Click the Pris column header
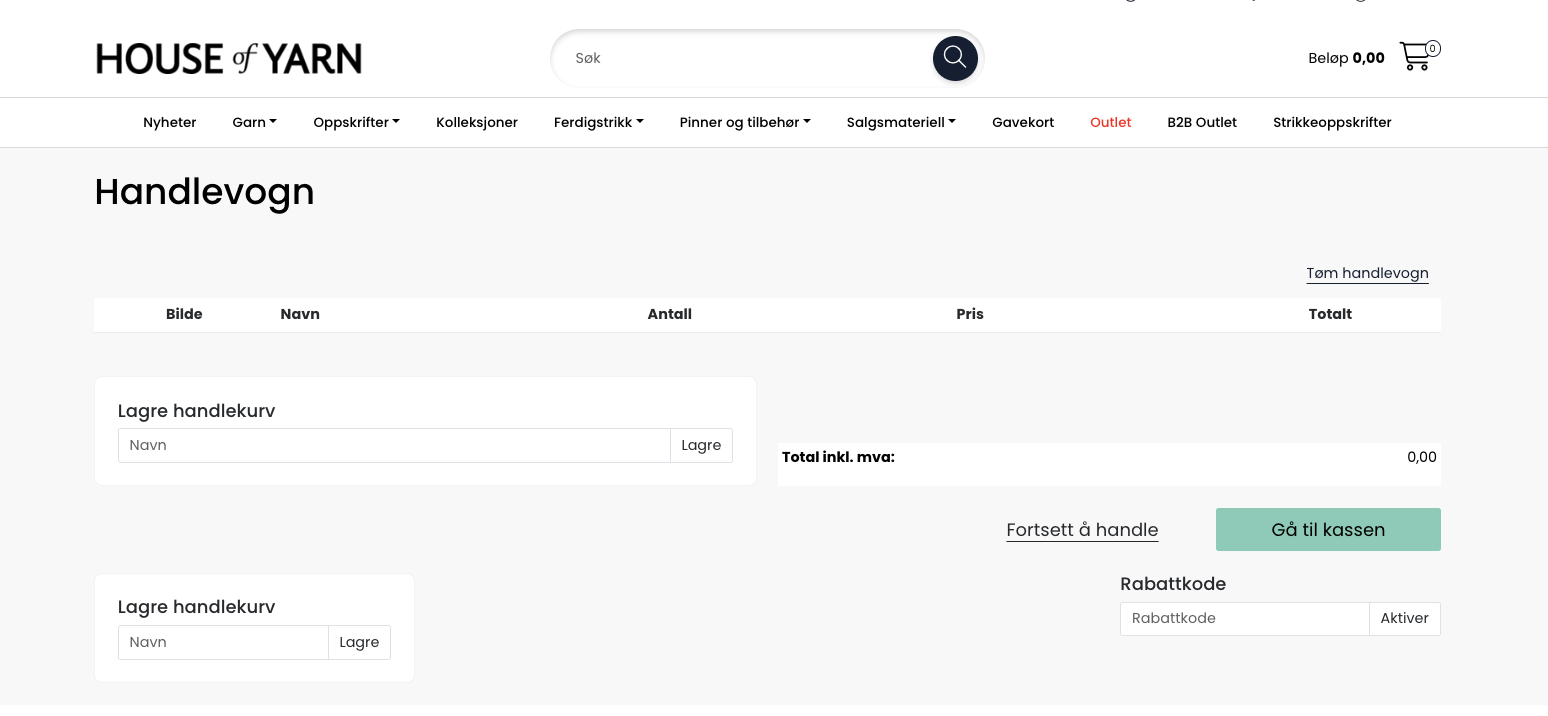The width and height of the screenshot is (1548, 716). tap(970, 314)
